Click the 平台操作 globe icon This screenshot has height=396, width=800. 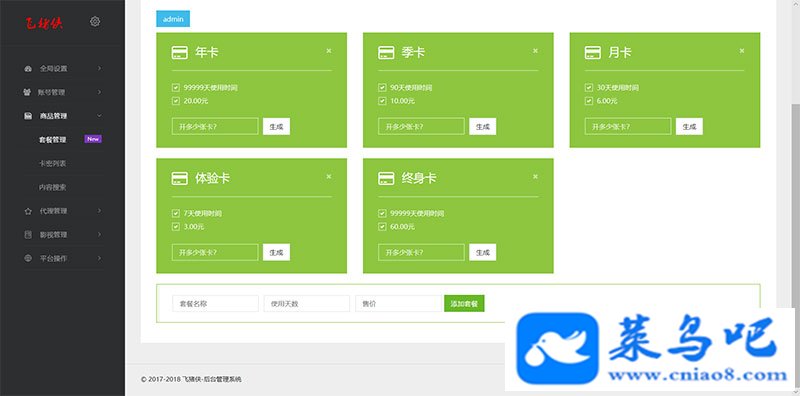(x=28, y=258)
